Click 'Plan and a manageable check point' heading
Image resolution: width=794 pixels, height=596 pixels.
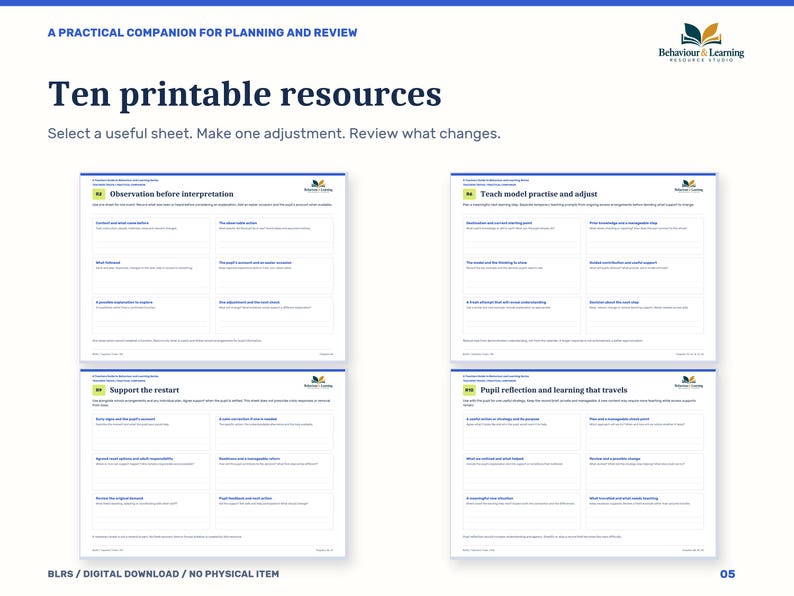click(x=619, y=419)
